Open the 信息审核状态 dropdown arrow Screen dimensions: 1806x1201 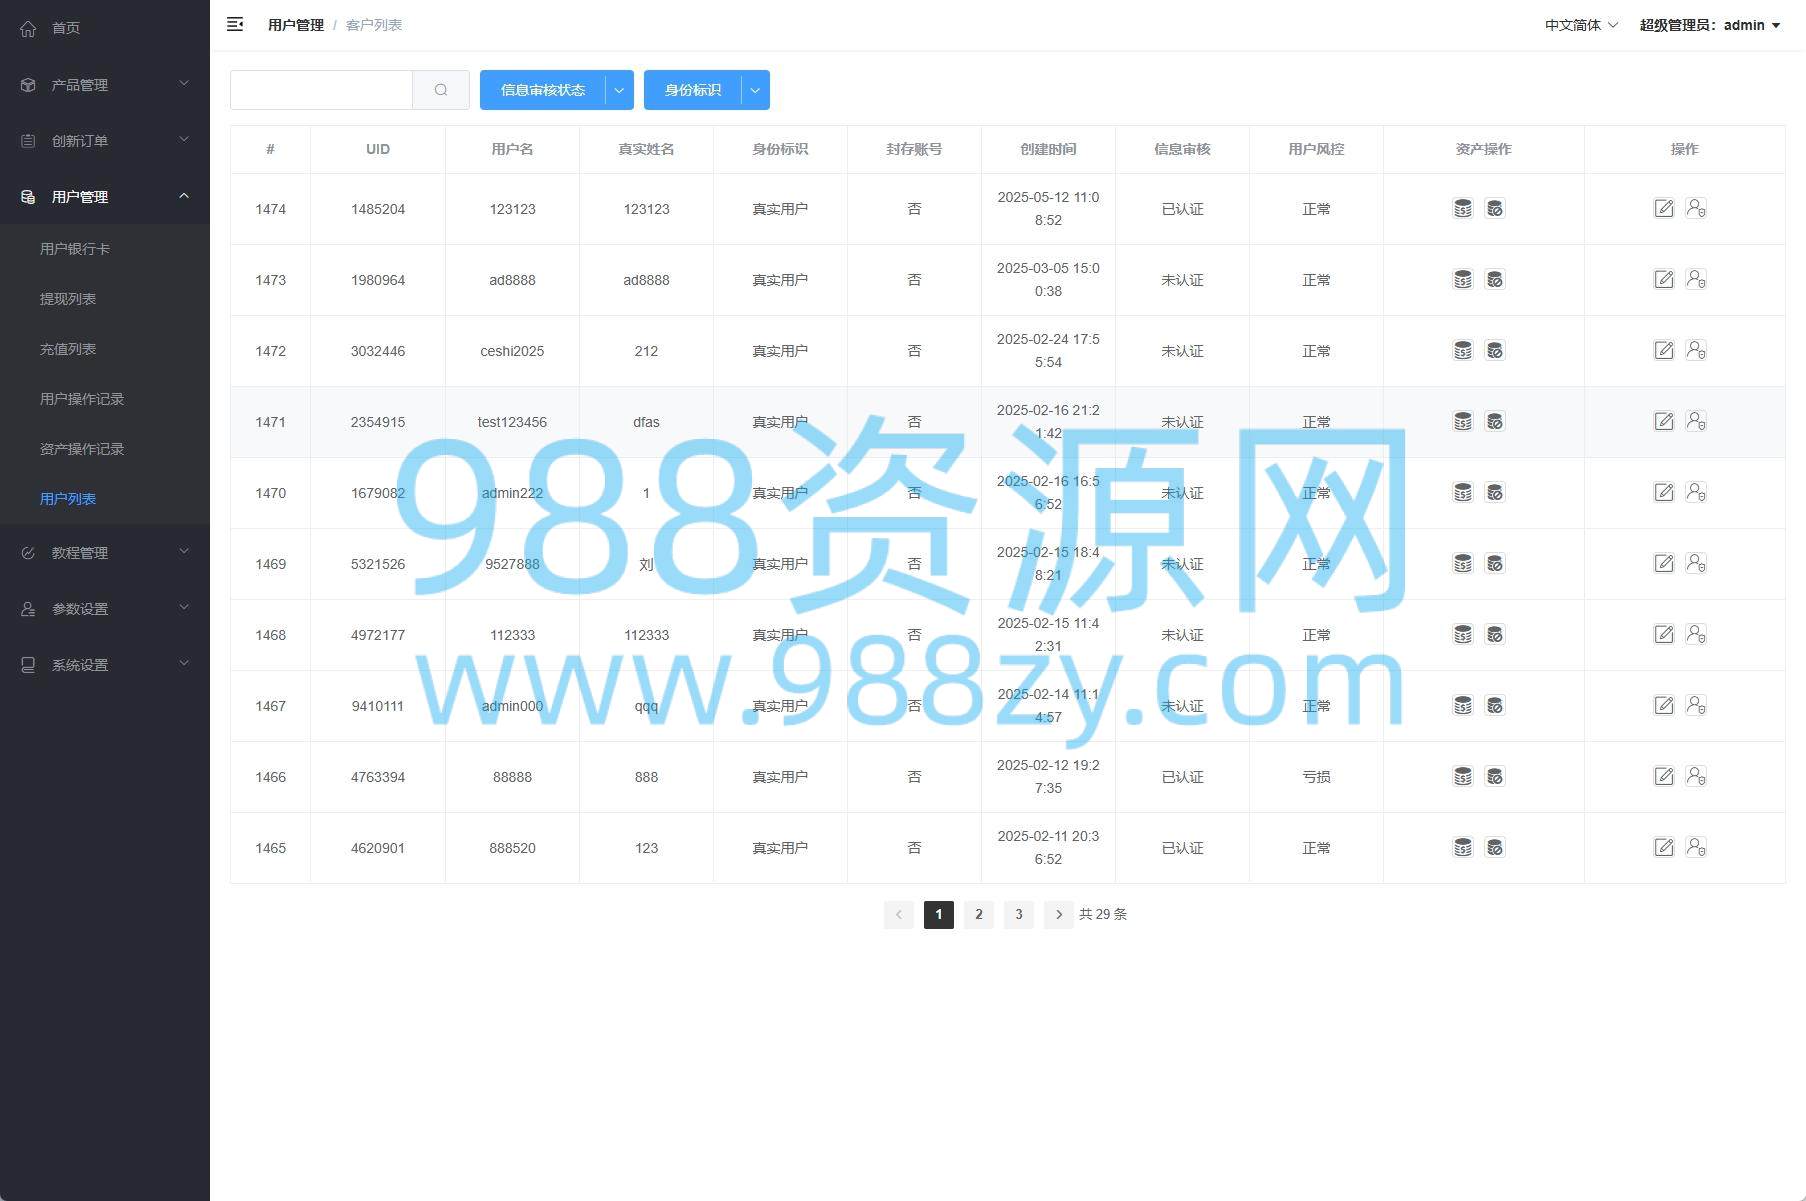(619, 90)
